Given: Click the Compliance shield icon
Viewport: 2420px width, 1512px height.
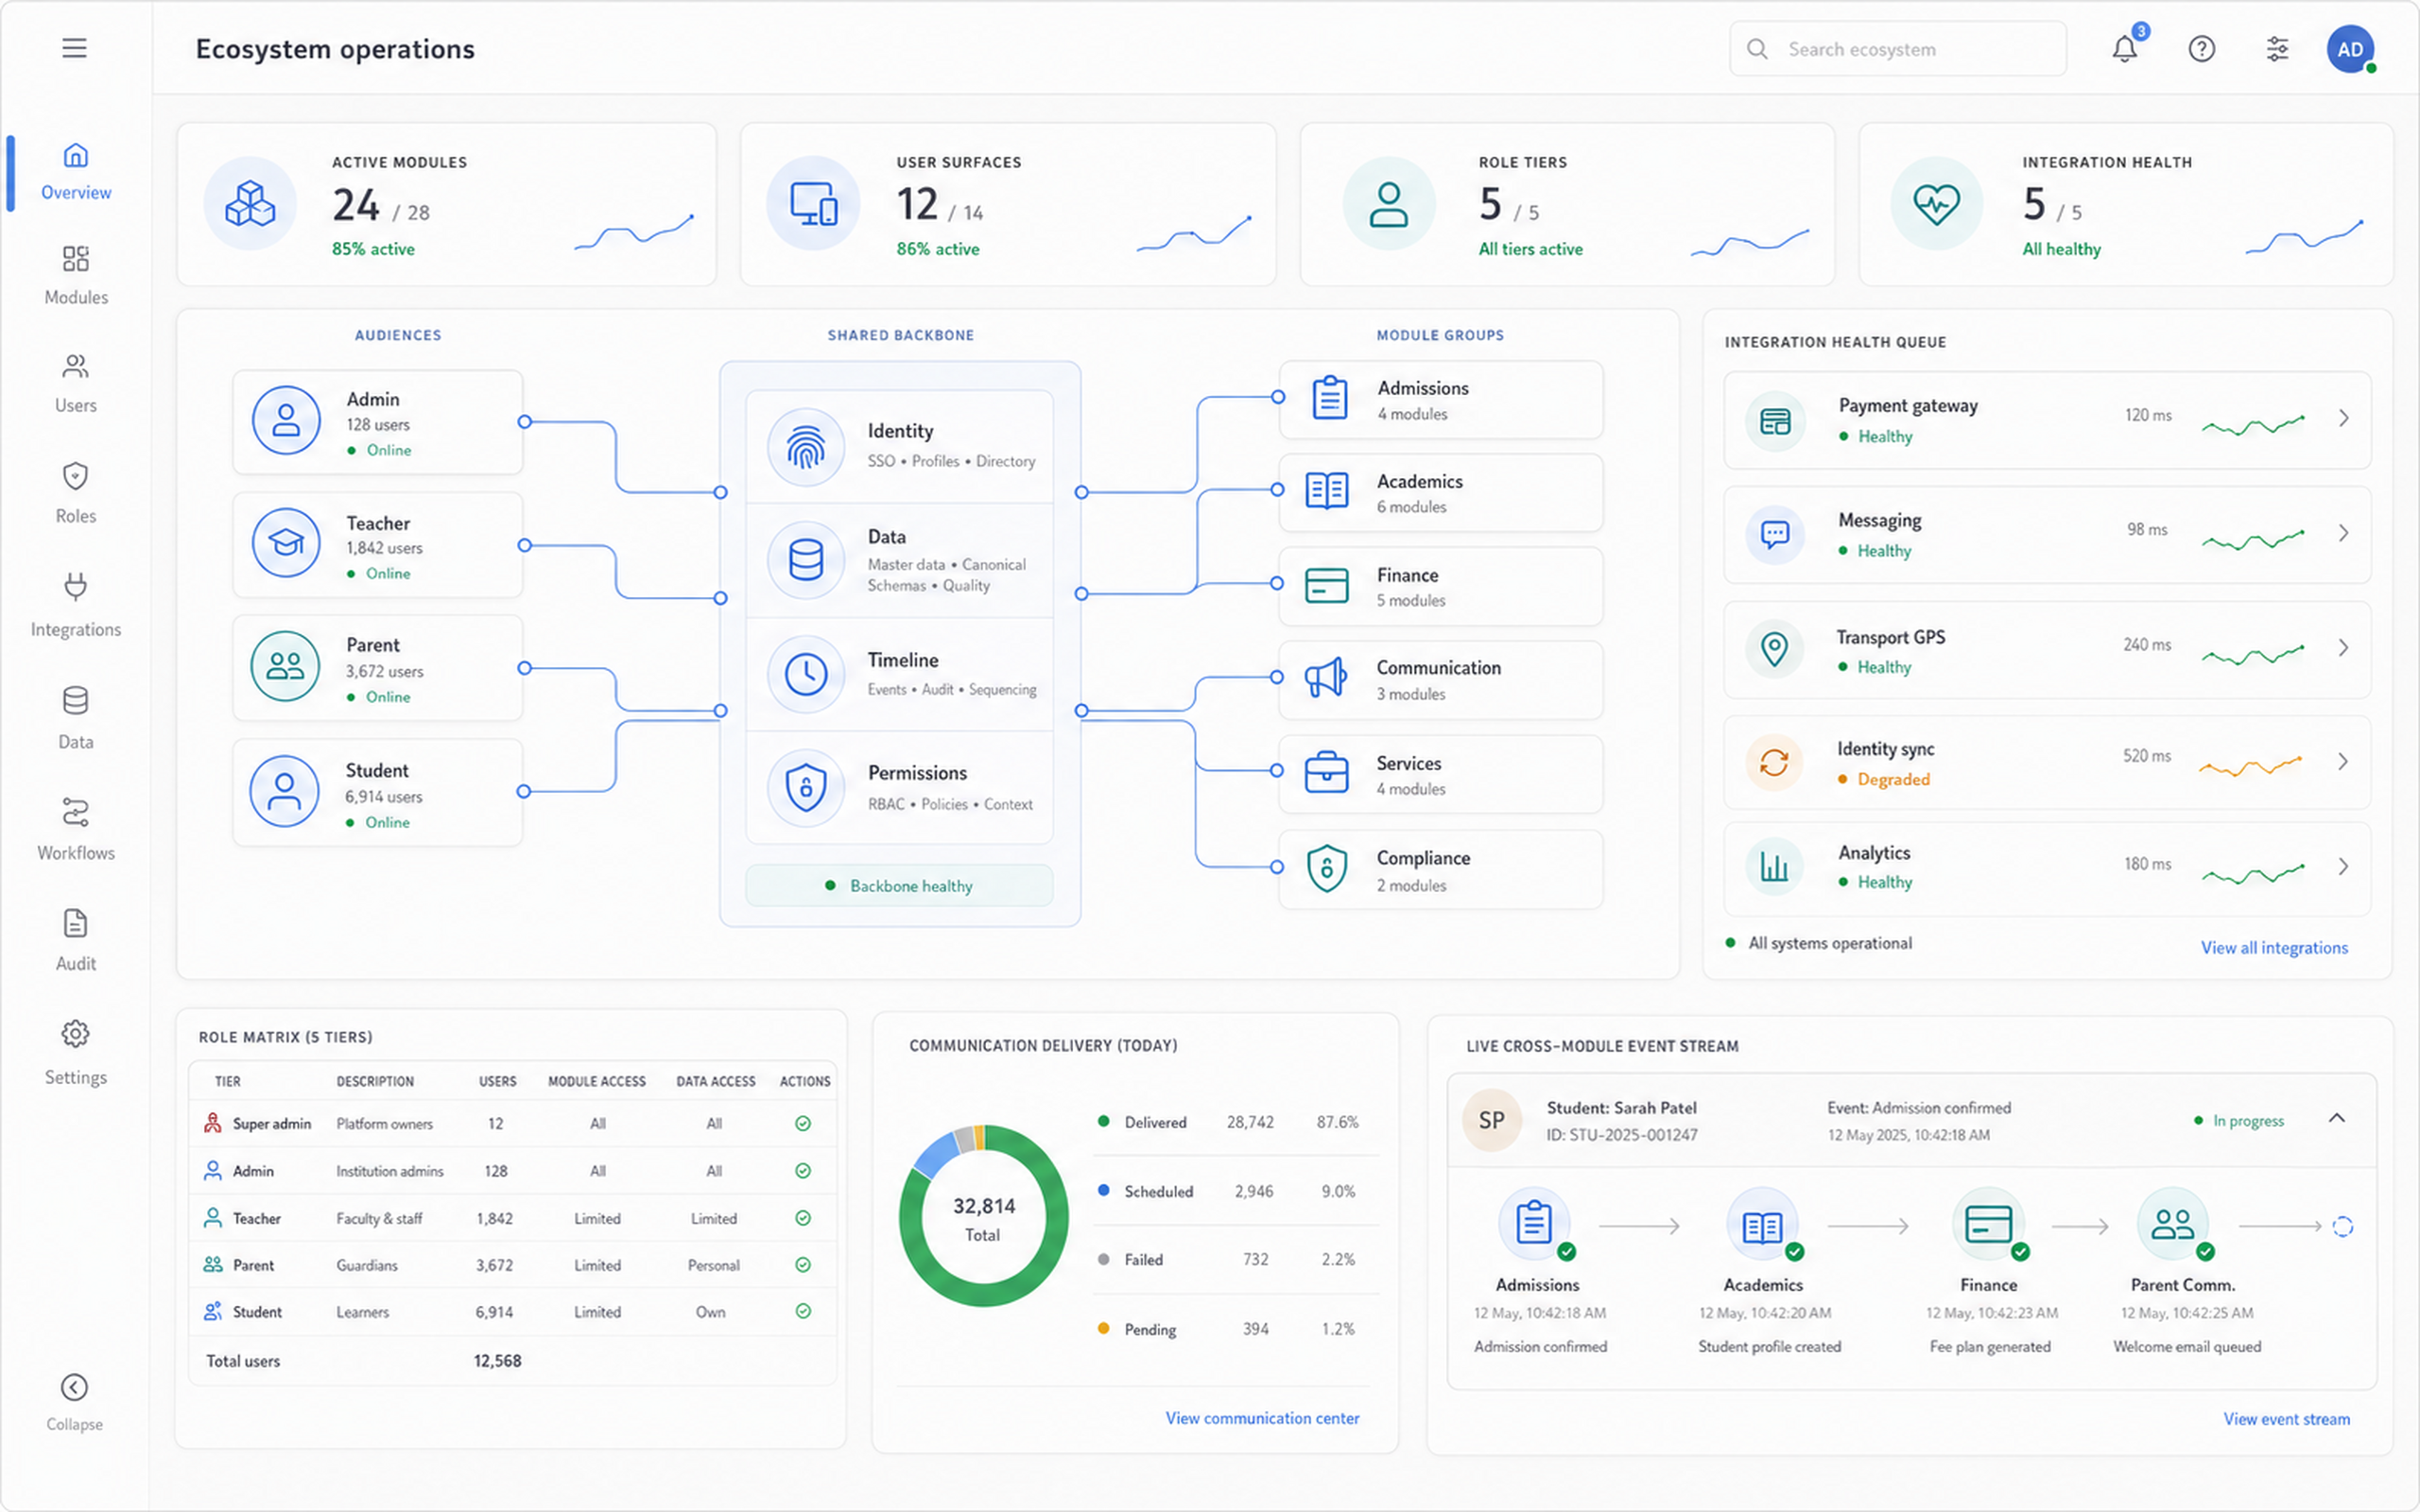Looking at the screenshot, I should [x=1326, y=868].
